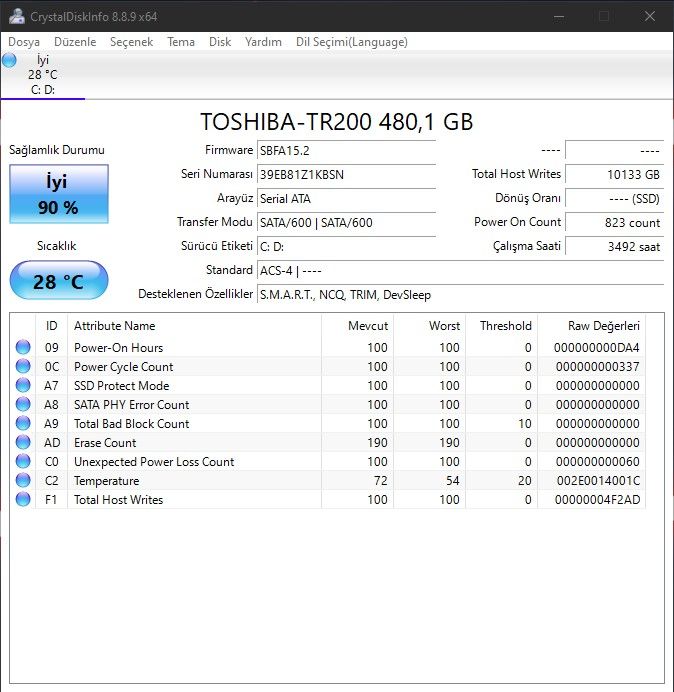The height and width of the screenshot is (692, 674).
Task: Select the C: D: disk tab status orb
Action: [9, 60]
